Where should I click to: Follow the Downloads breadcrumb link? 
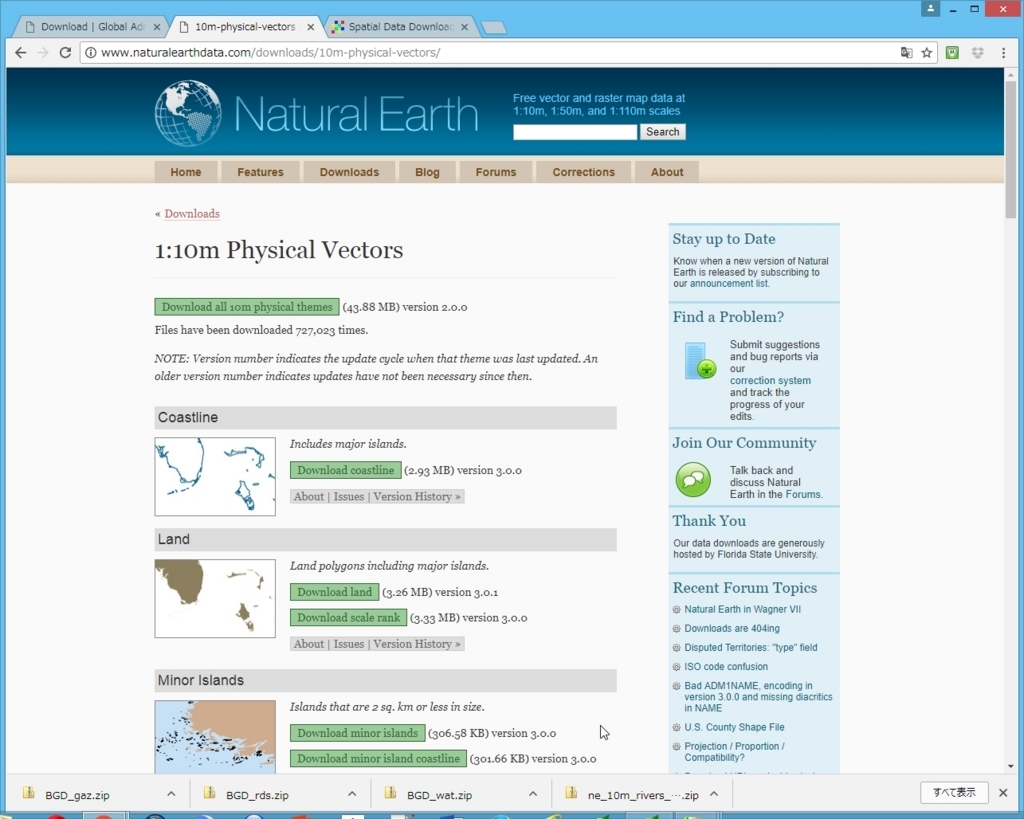click(192, 214)
